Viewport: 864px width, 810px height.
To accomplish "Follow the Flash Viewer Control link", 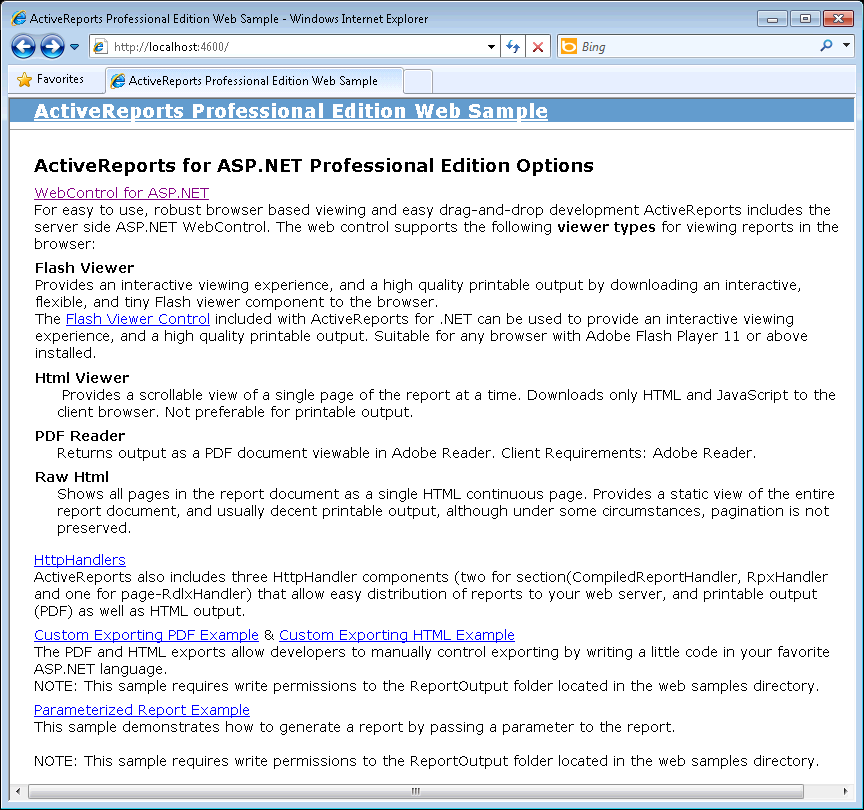I will pos(137,319).
